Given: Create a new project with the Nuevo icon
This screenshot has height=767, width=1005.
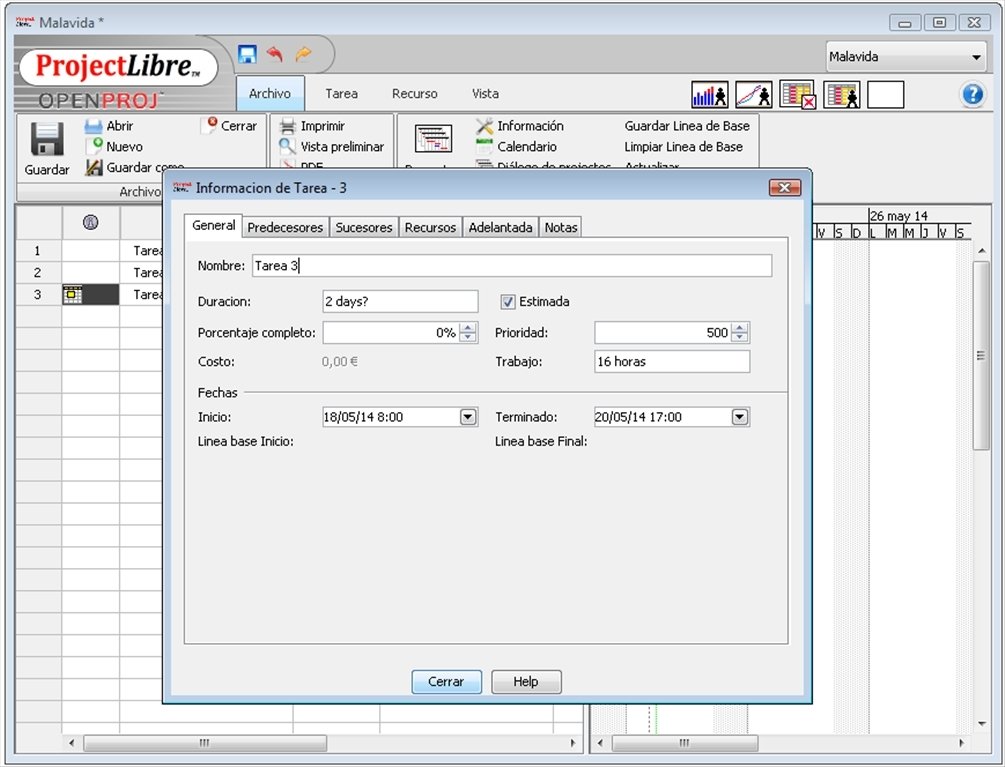Looking at the screenshot, I should click(94, 146).
